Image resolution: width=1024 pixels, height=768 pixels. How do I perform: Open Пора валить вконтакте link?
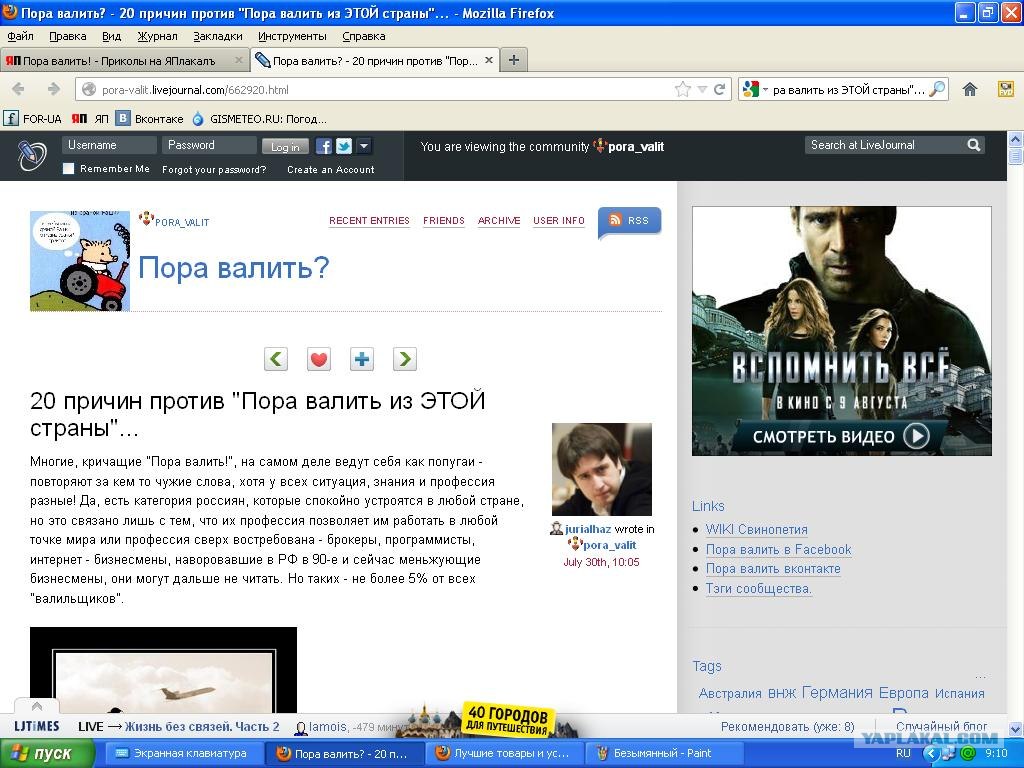click(x=773, y=569)
